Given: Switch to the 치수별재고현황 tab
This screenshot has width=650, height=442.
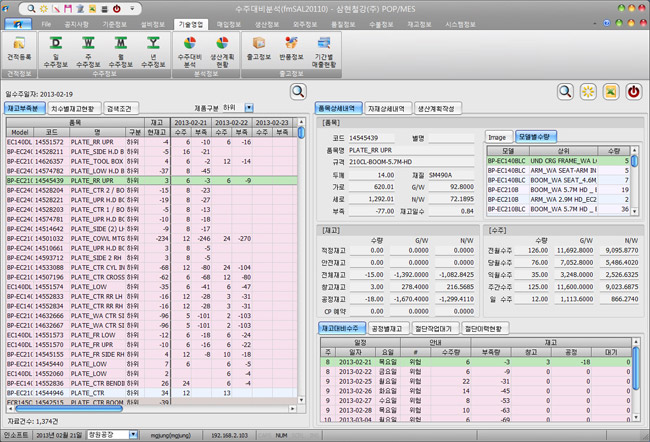Looking at the screenshot, I should point(74,109).
